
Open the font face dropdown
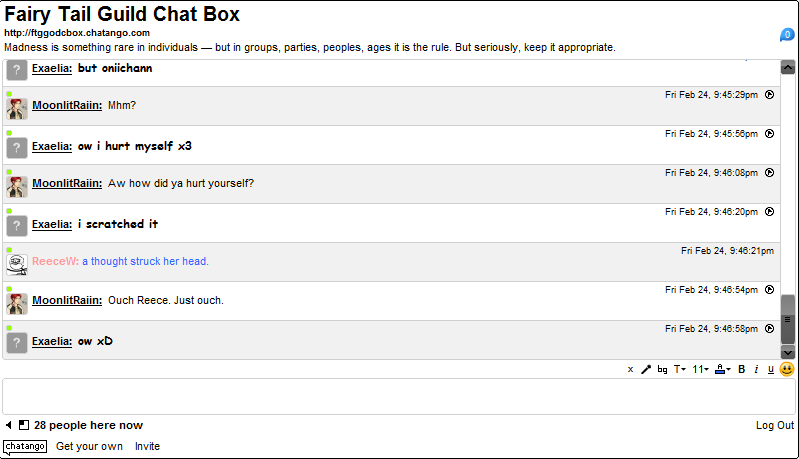[679, 370]
